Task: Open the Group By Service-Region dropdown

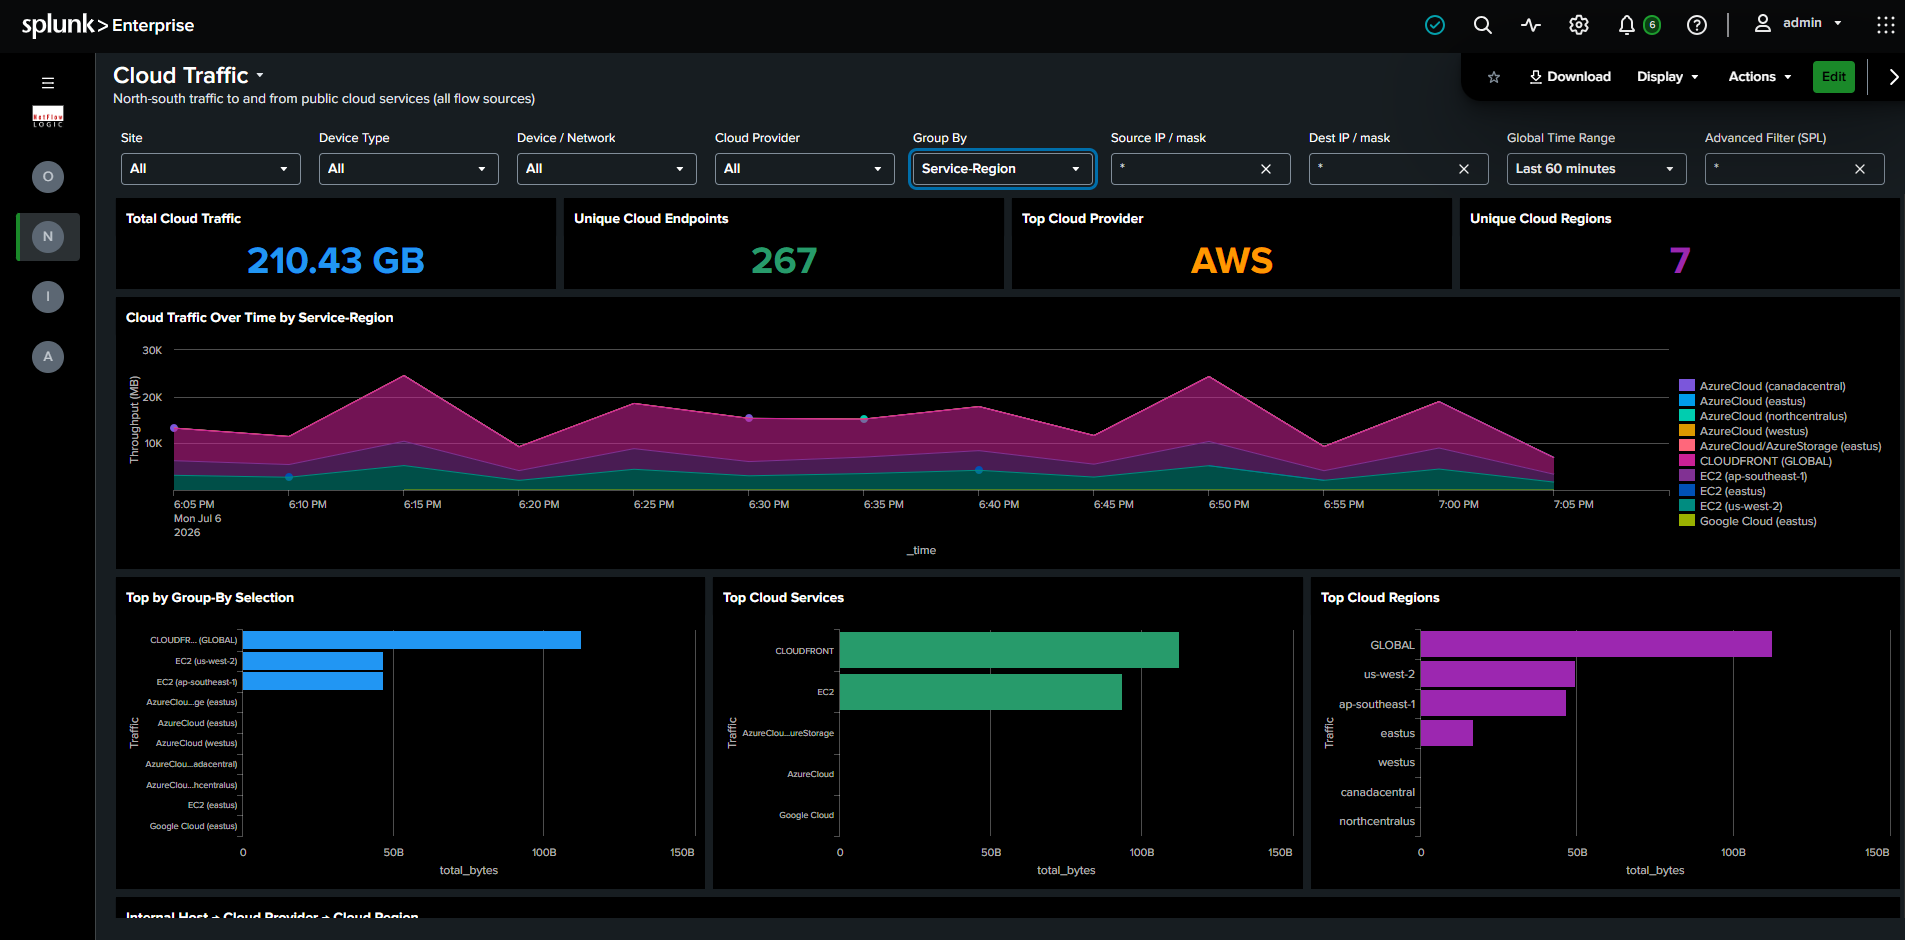Action: tap(1002, 169)
